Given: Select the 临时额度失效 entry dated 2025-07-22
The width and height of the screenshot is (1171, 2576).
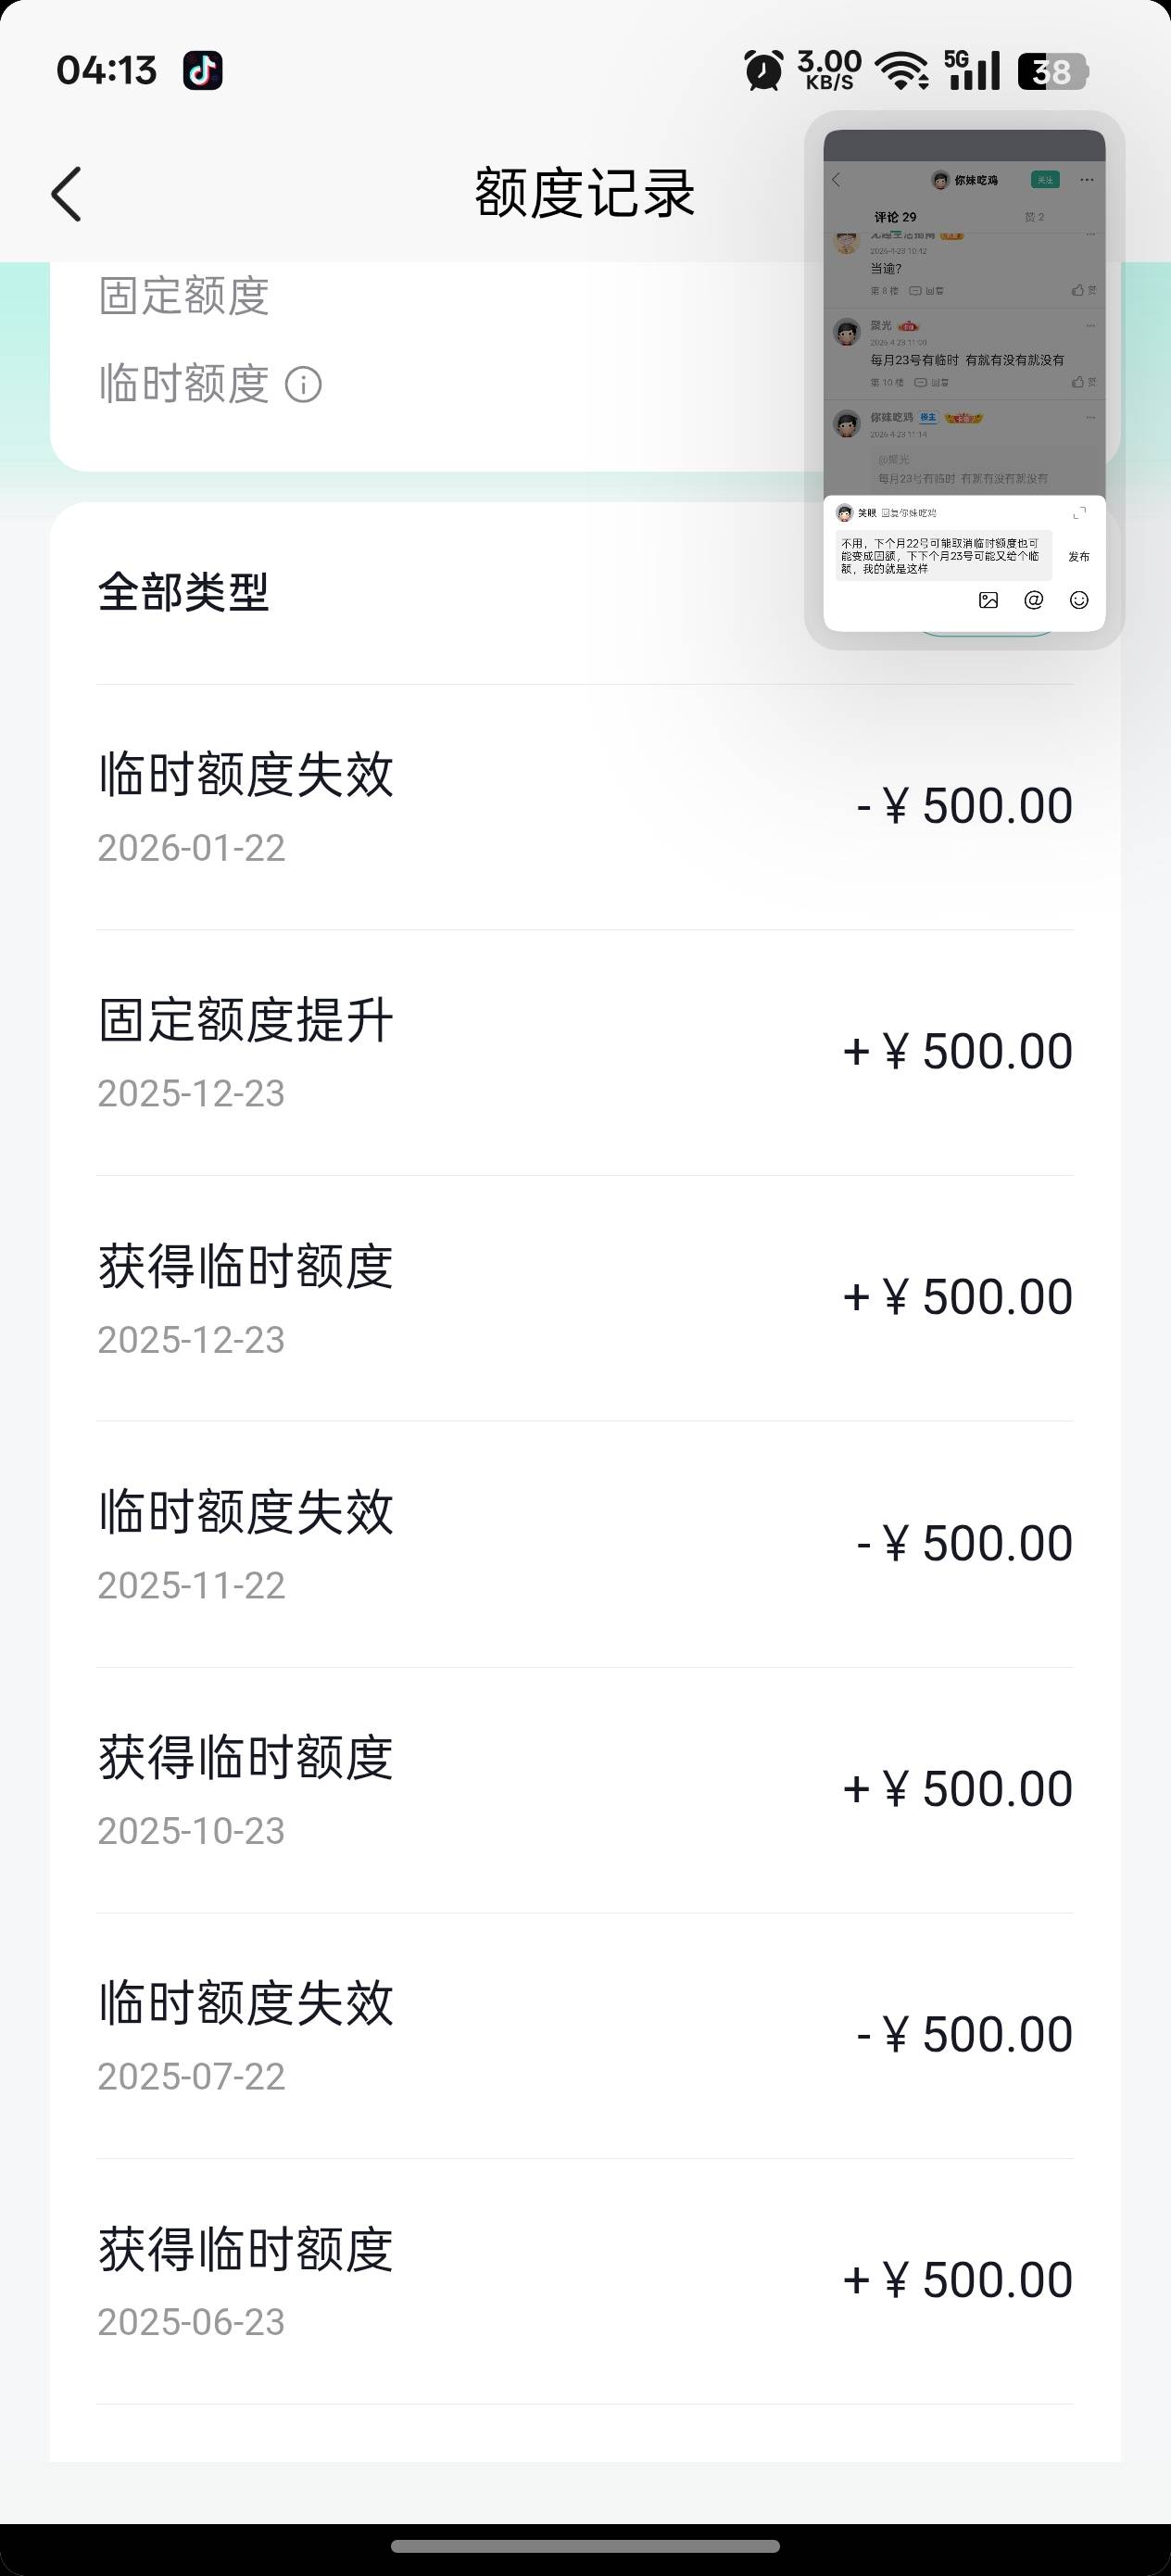Looking at the screenshot, I should point(585,2036).
